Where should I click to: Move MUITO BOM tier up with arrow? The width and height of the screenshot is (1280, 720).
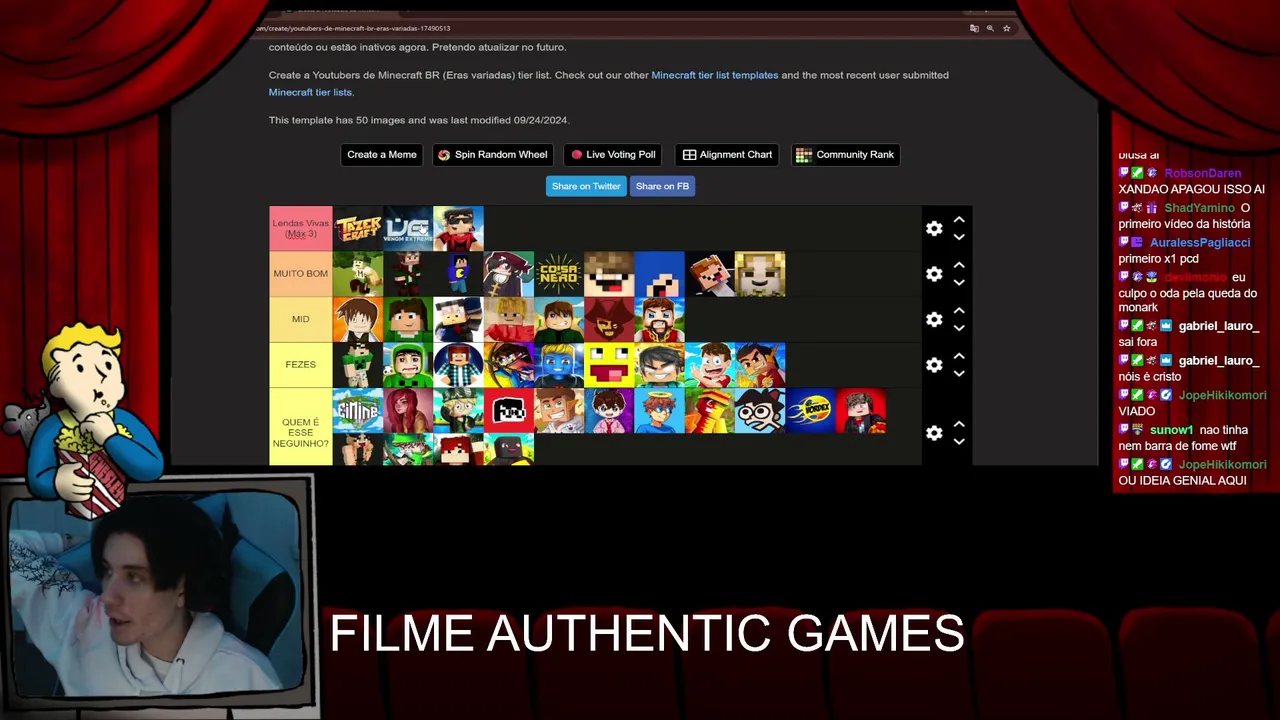(x=959, y=265)
